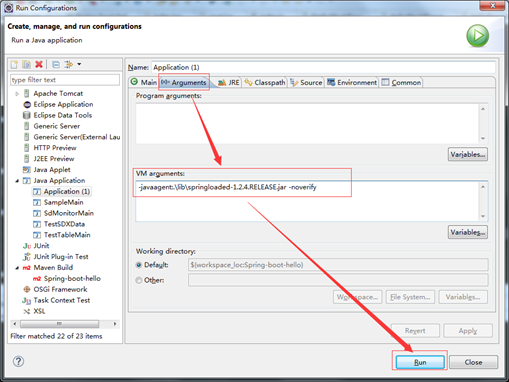Switch to the Main tab

click(x=144, y=82)
